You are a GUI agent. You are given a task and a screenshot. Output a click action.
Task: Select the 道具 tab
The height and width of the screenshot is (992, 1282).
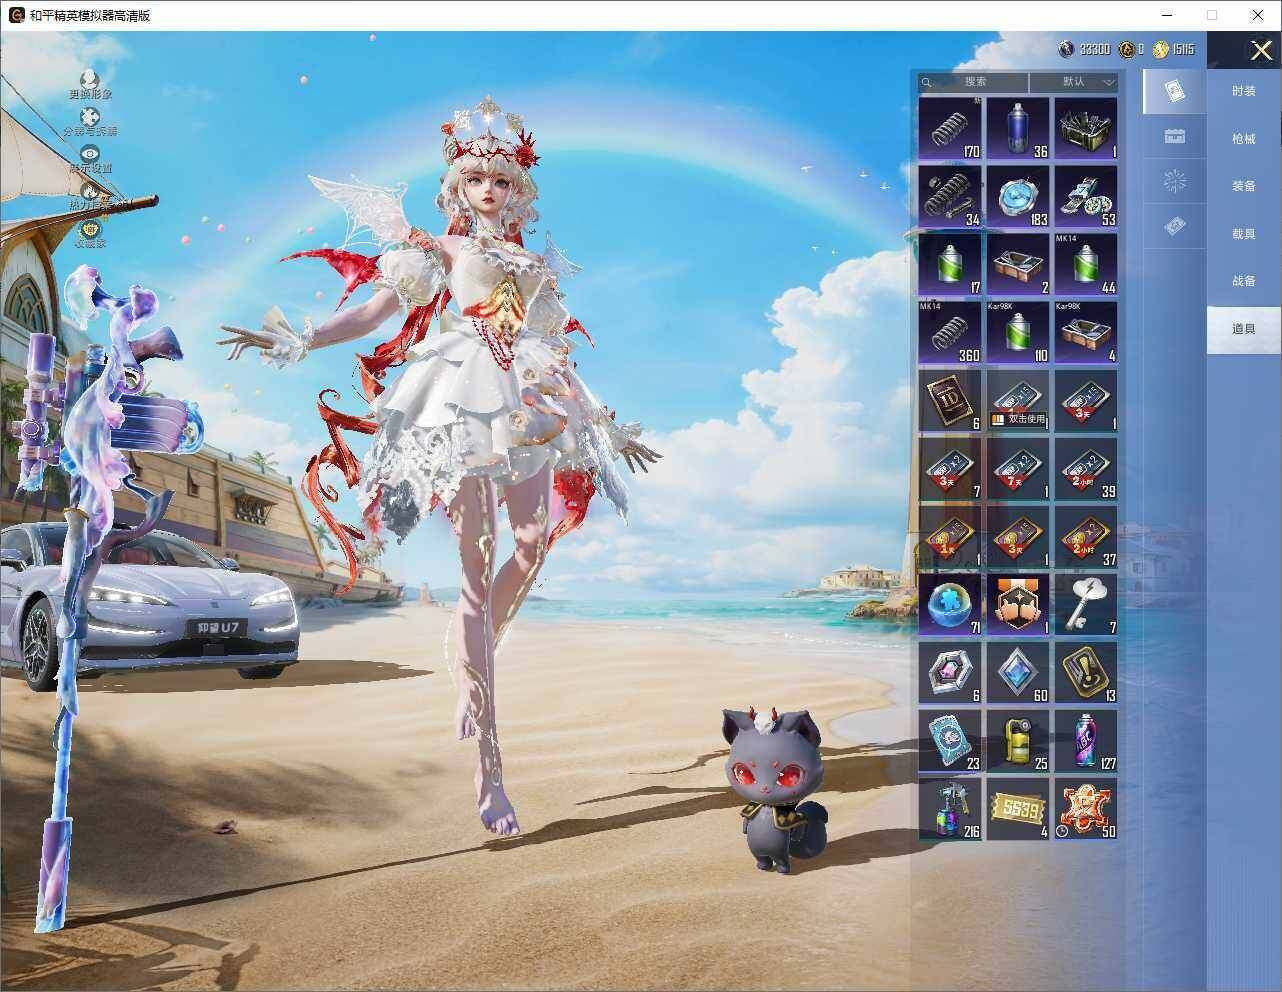[x=1243, y=329]
